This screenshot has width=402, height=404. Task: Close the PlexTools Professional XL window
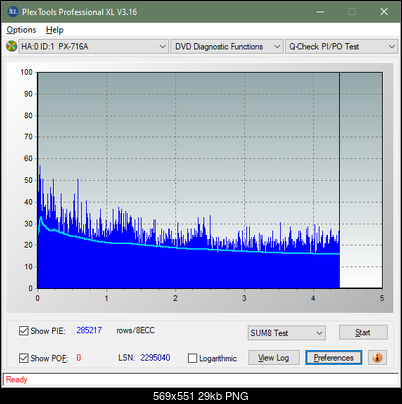384,12
